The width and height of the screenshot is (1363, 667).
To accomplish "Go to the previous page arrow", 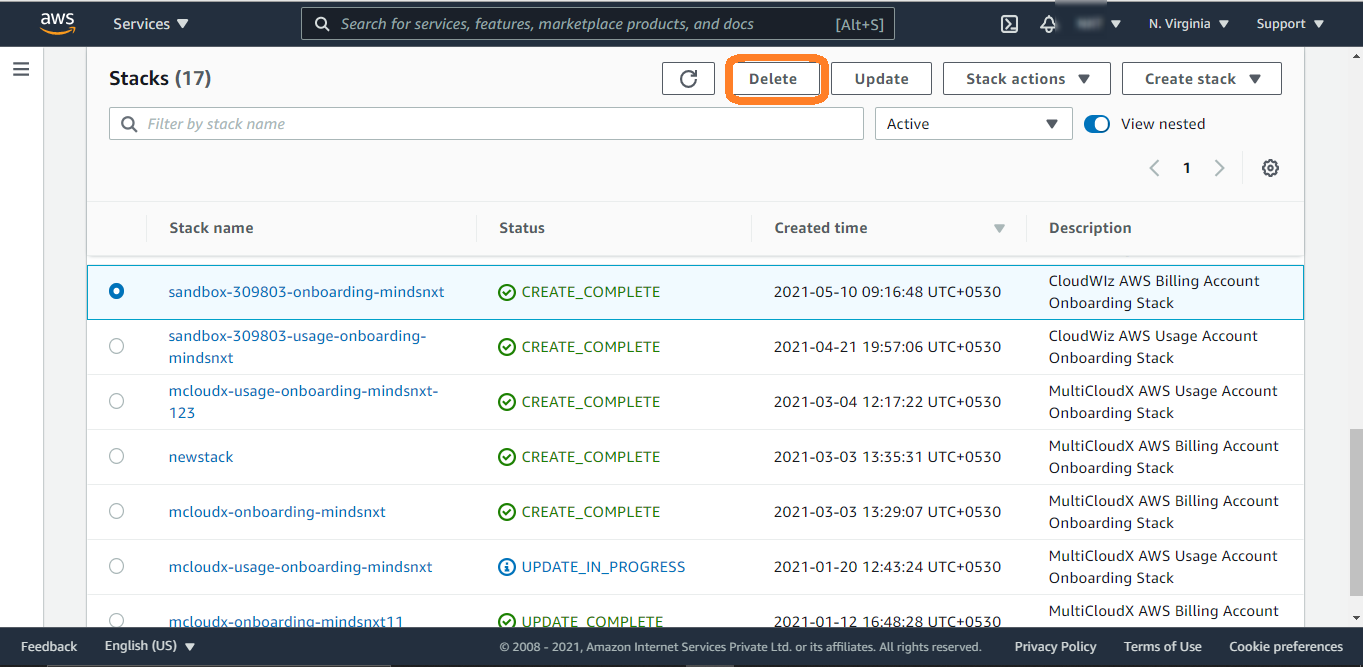I will click(x=1154, y=168).
